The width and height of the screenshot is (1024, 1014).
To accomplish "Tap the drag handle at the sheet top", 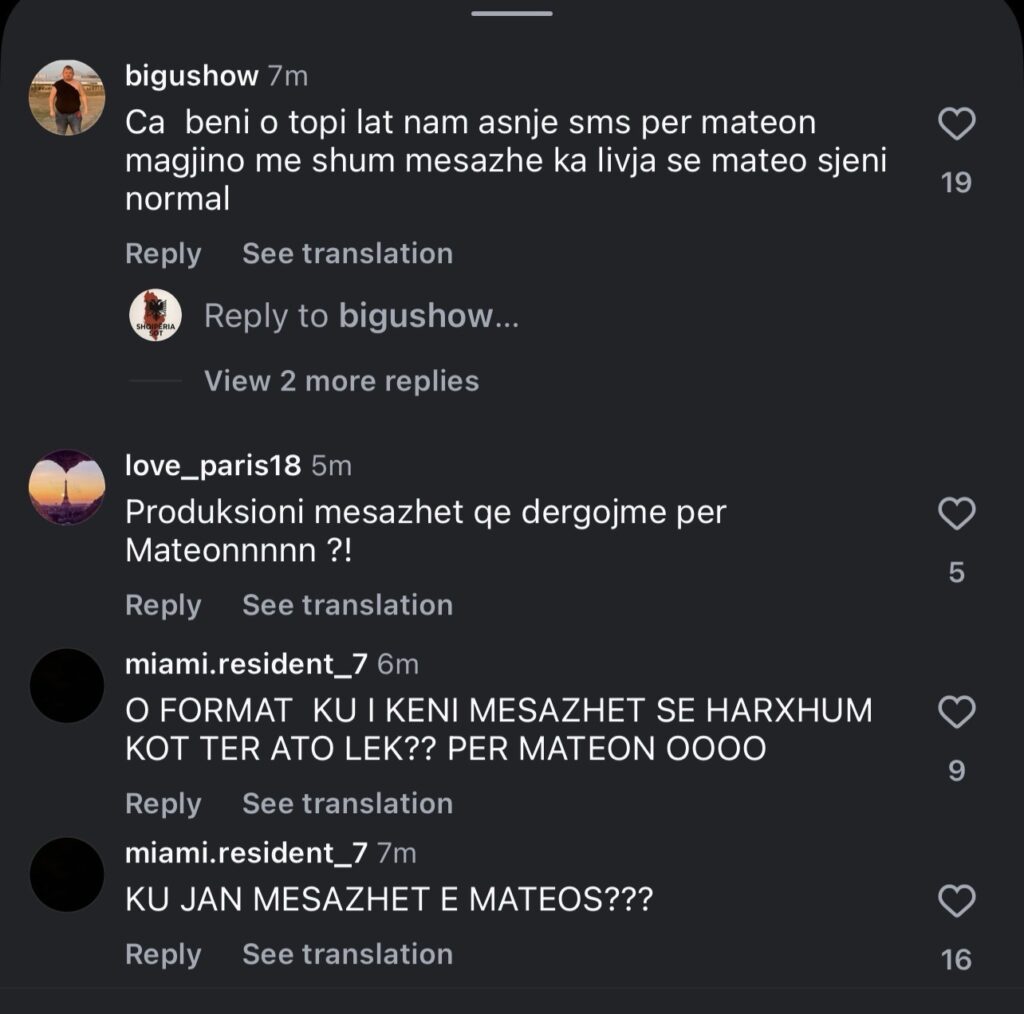I will tap(512, 13).
